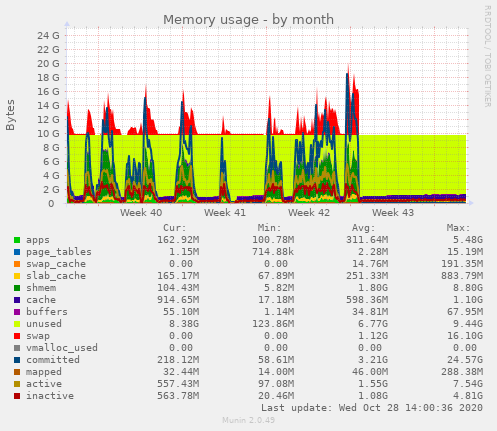Screen dimensions: 497x431
Task: Click the Week 40 axis label
Action: coord(141,213)
